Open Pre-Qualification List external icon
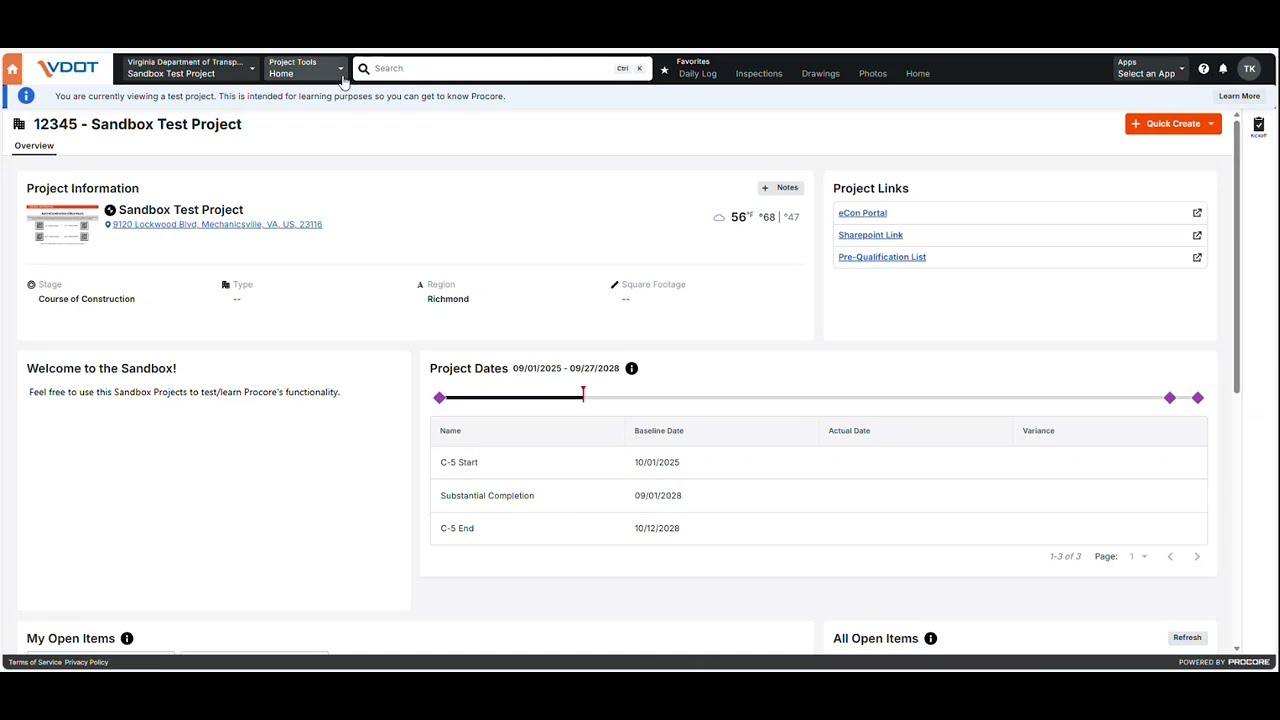Viewport: 1280px width, 720px height. tap(1197, 257)
